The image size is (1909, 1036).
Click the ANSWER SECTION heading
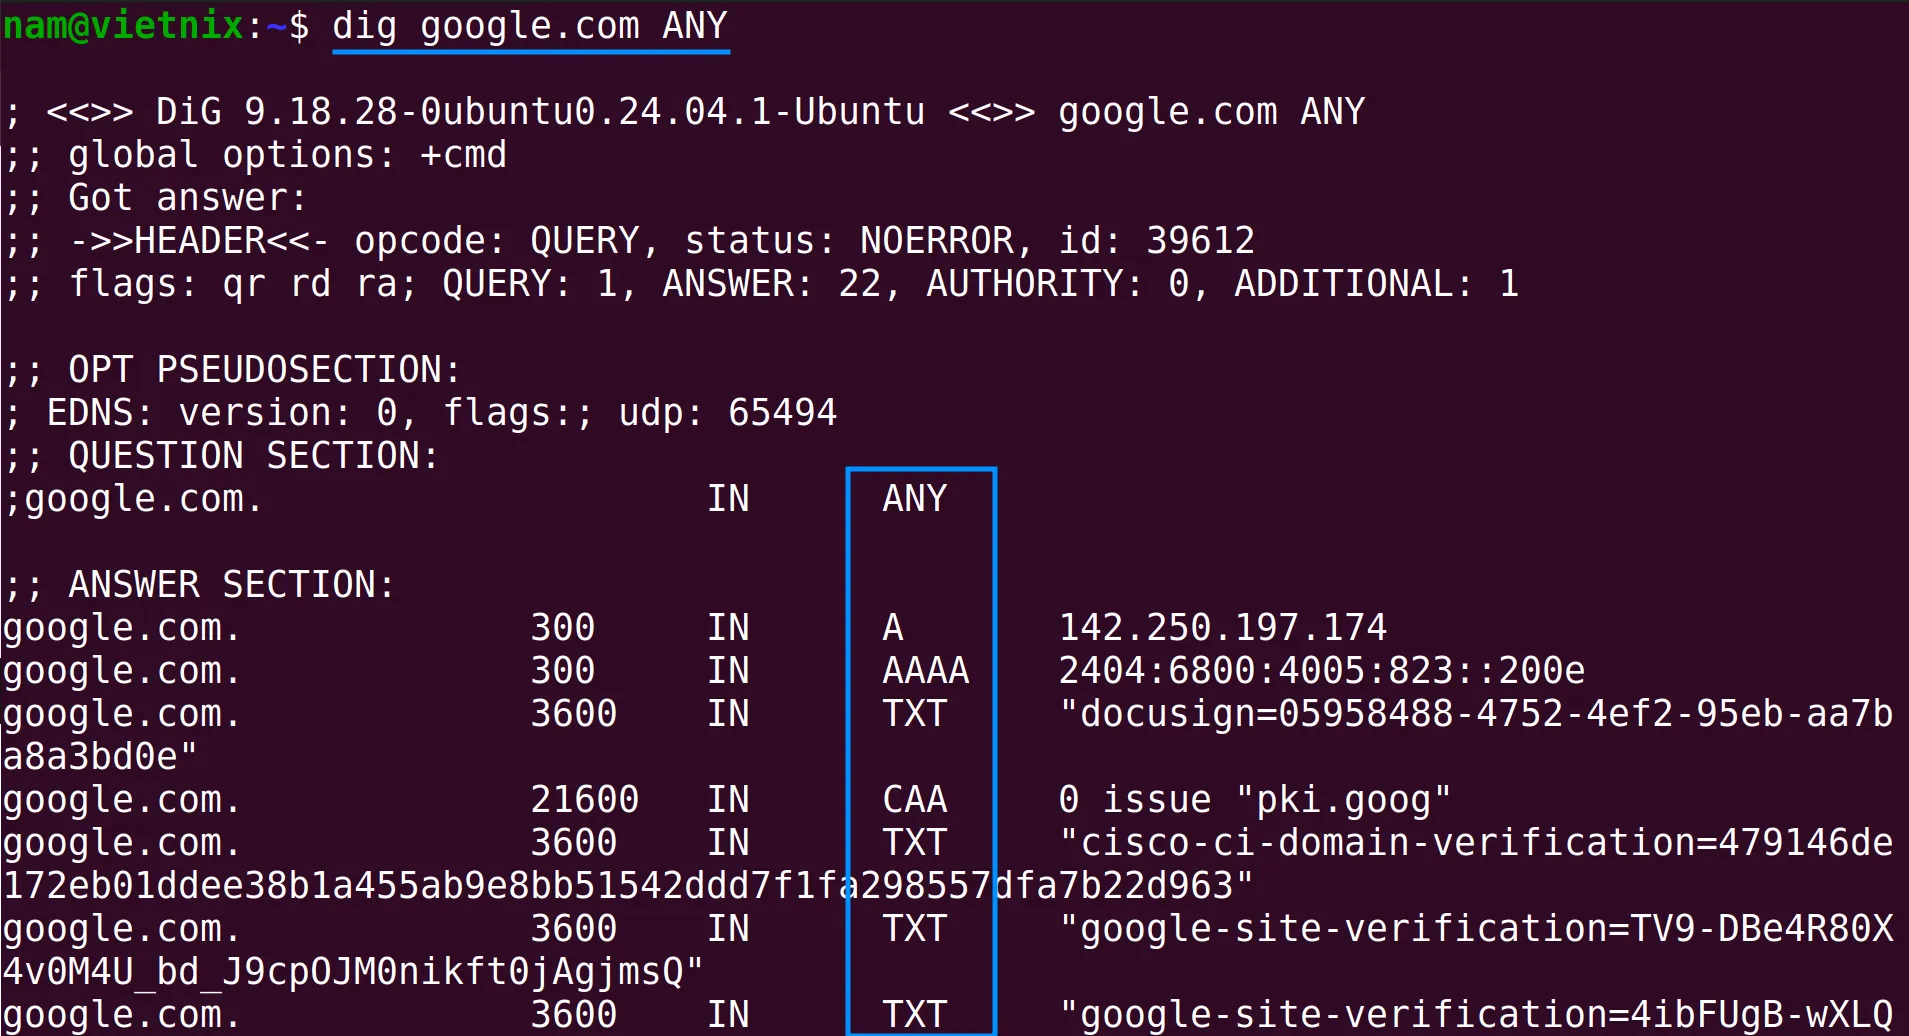click(x=231, y=585)
